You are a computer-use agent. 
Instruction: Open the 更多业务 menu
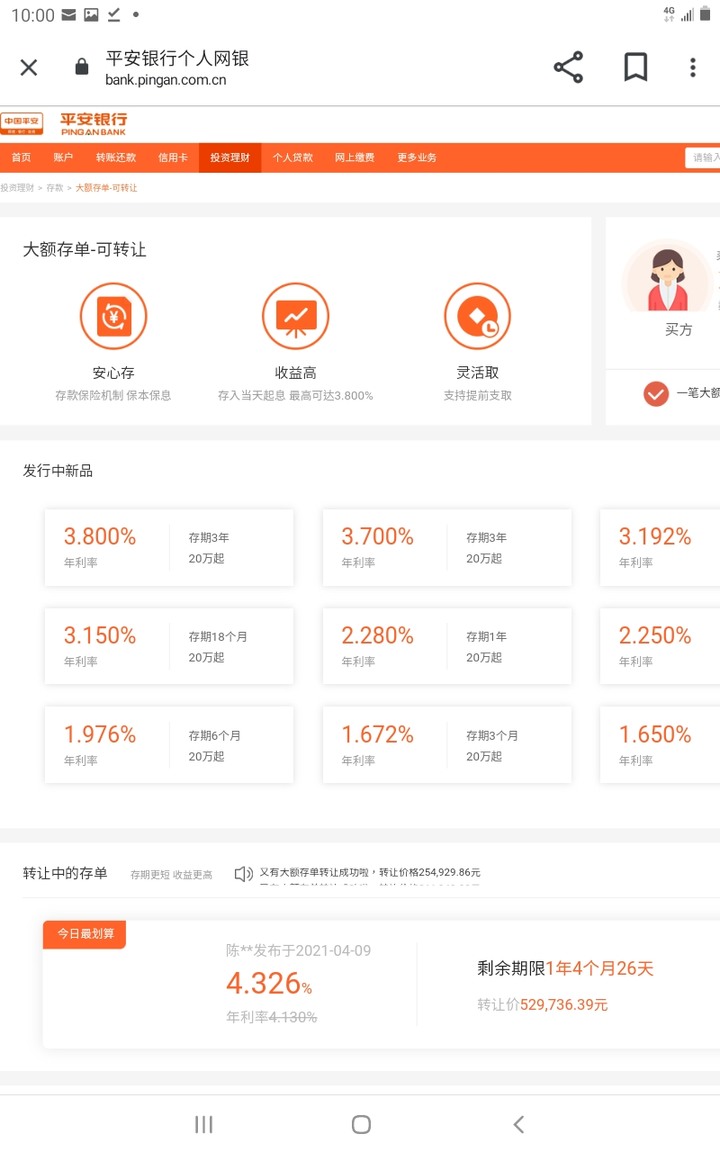(417, 157)
